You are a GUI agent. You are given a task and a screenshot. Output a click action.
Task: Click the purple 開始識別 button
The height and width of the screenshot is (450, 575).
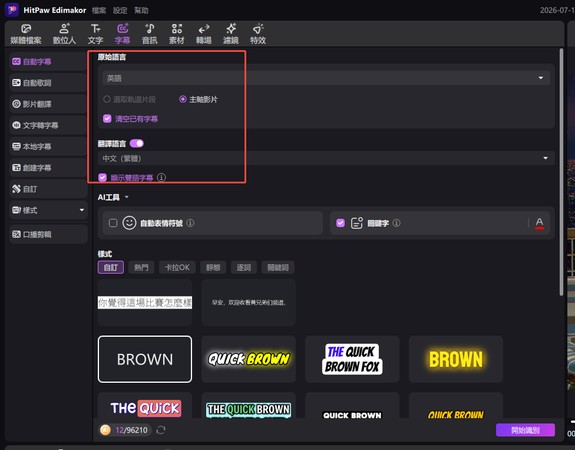click(x=525, y=430)
